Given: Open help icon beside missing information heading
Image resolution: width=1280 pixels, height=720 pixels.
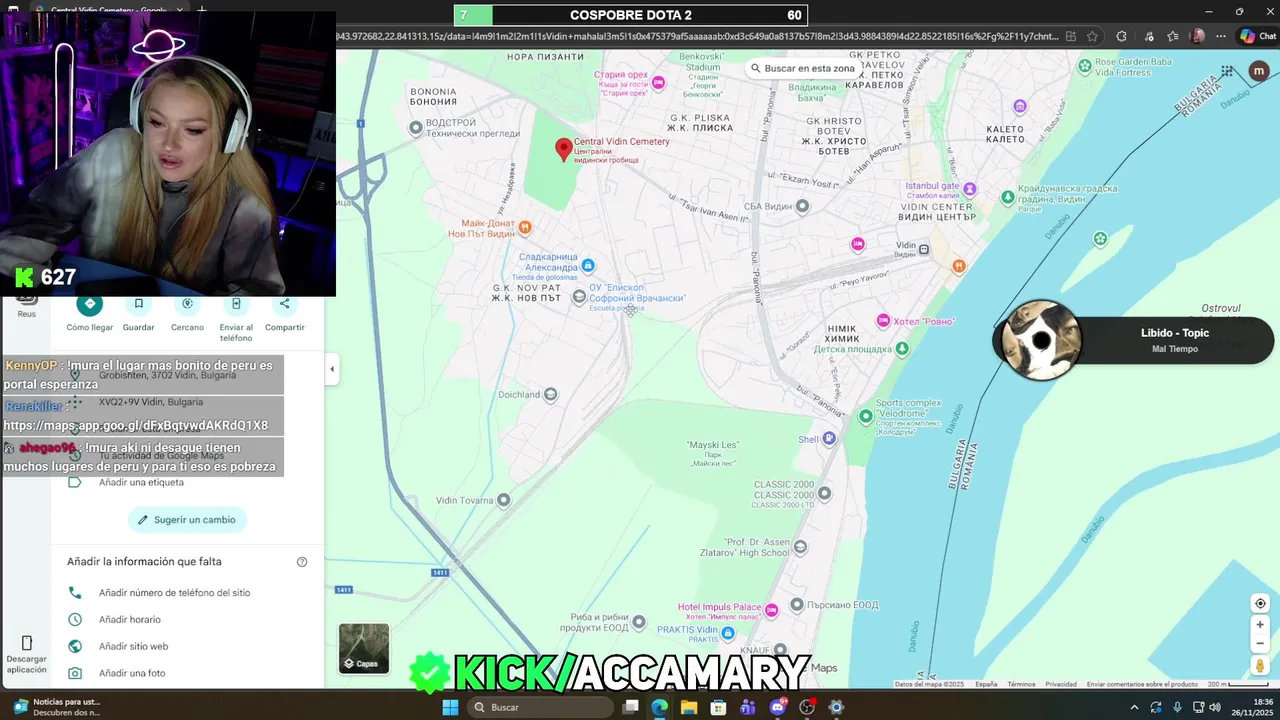Looking at the screenshot, I should coord(302,562).
